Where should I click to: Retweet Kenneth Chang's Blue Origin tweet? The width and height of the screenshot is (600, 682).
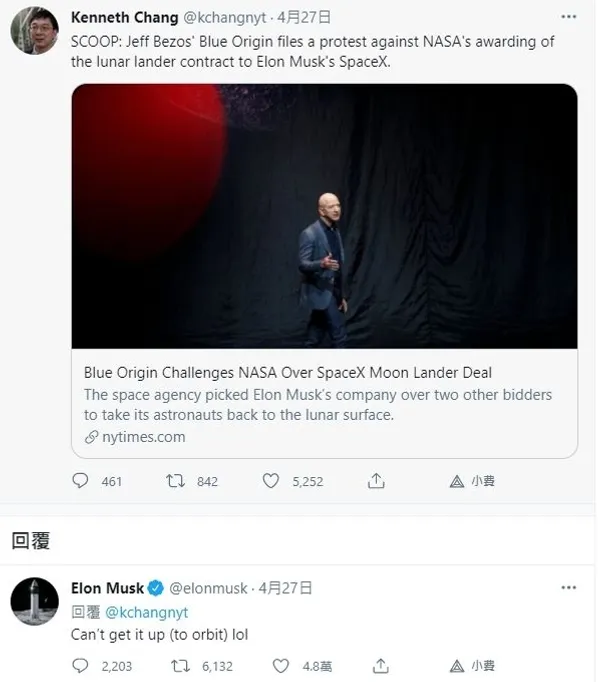(x=175, y=481)
